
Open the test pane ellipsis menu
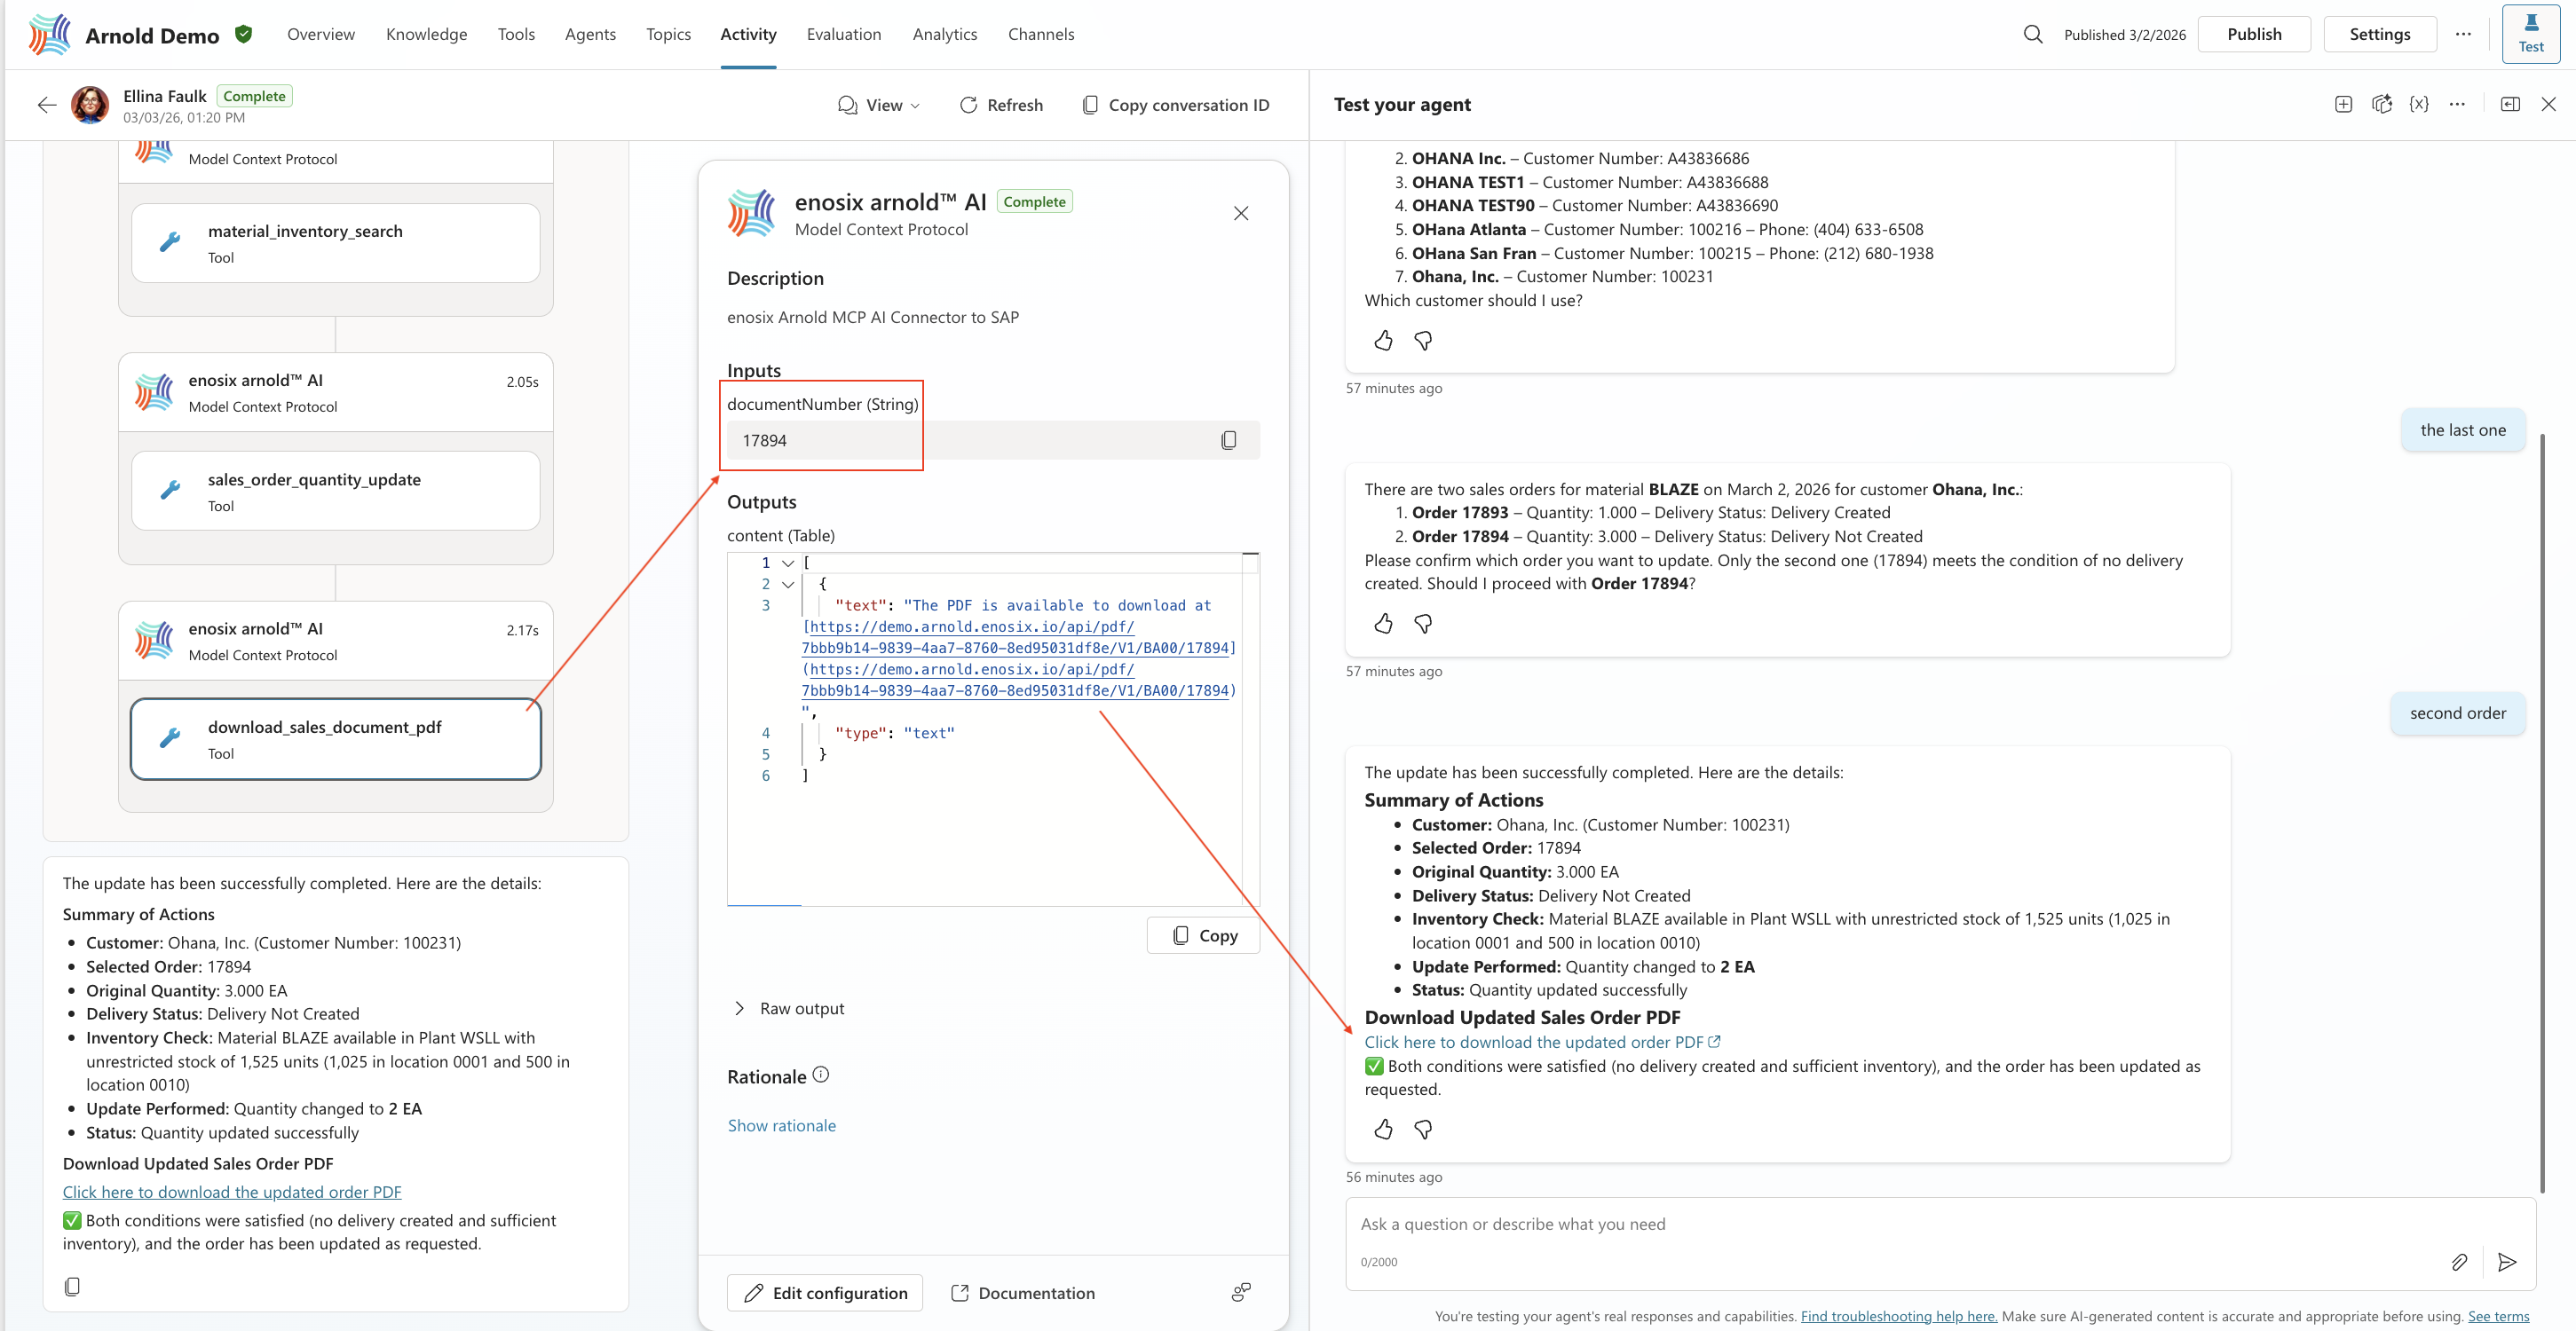click(2457, 104)
